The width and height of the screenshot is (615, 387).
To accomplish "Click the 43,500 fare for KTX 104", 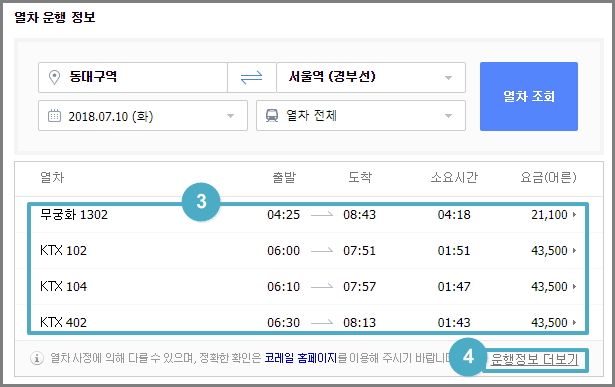I will click(549, 286).
